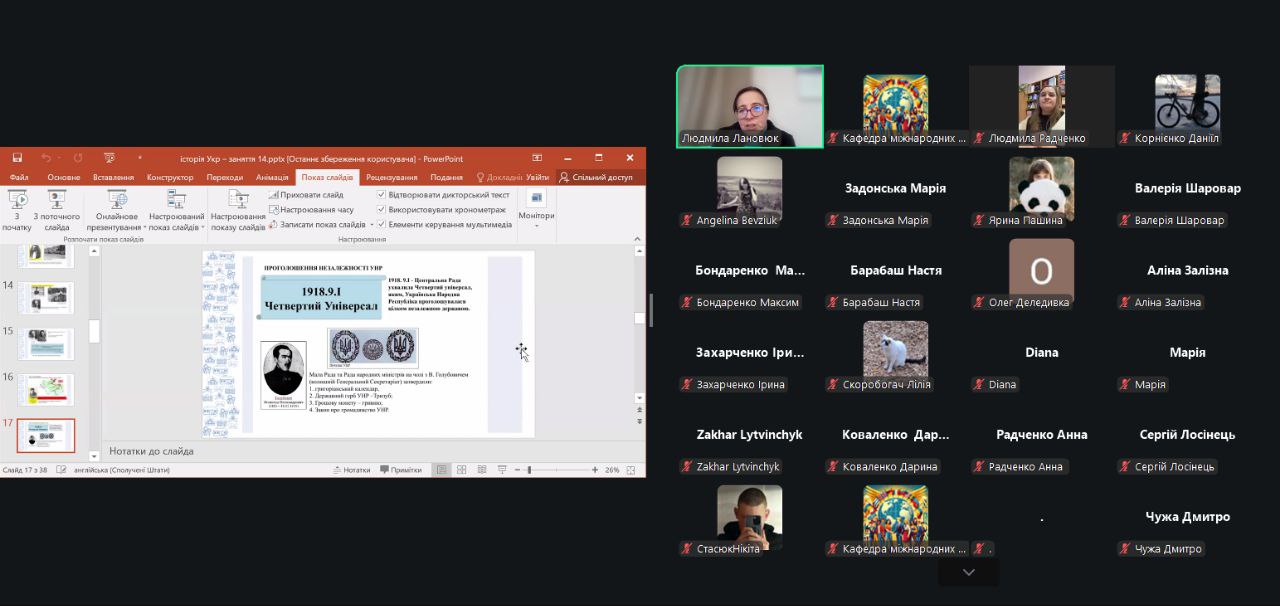1280x606 pixels.
Task: Uncheck 'Використовувати хронометраж' checkbox
Action: click(x=381, y=210)
